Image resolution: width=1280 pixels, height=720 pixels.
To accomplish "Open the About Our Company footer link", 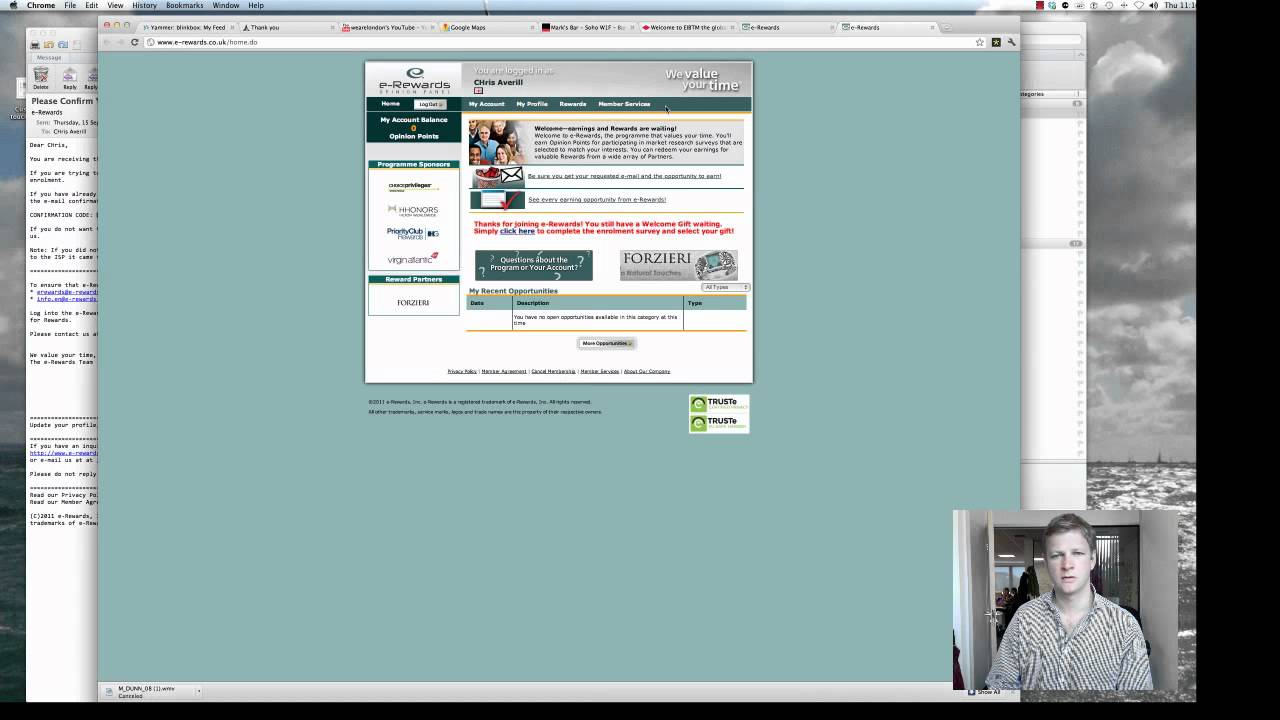I will 647,371.
